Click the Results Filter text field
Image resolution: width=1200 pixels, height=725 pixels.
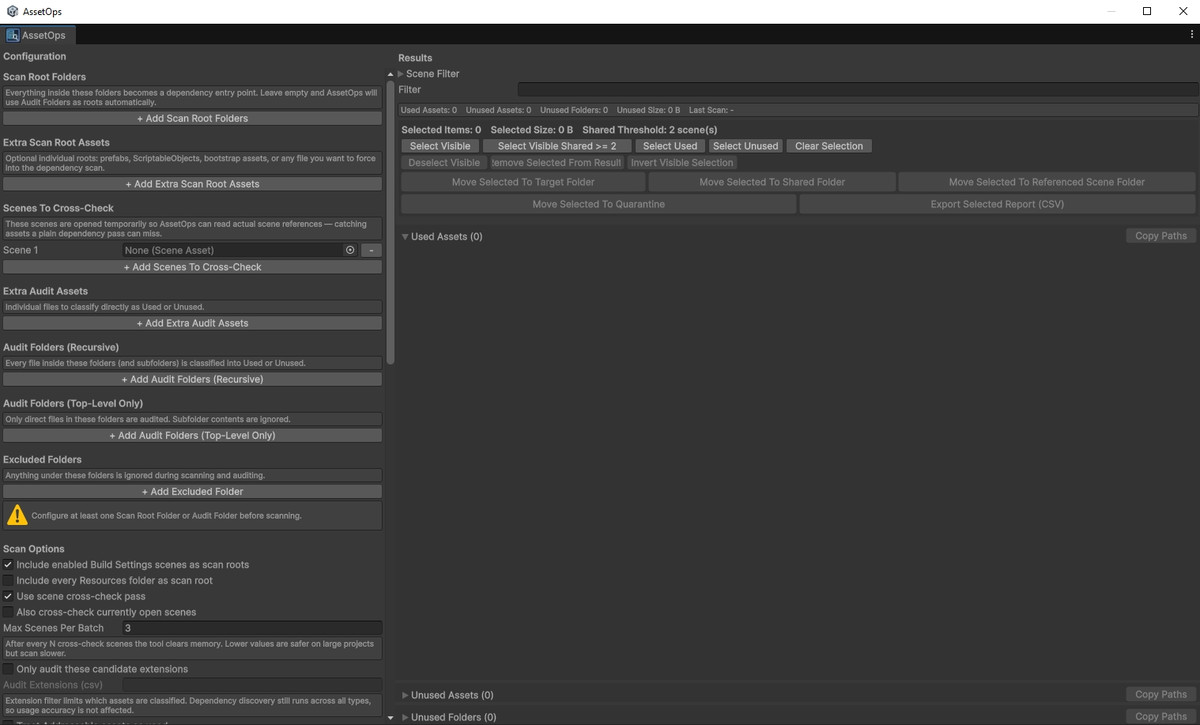(x=857, y=89)
